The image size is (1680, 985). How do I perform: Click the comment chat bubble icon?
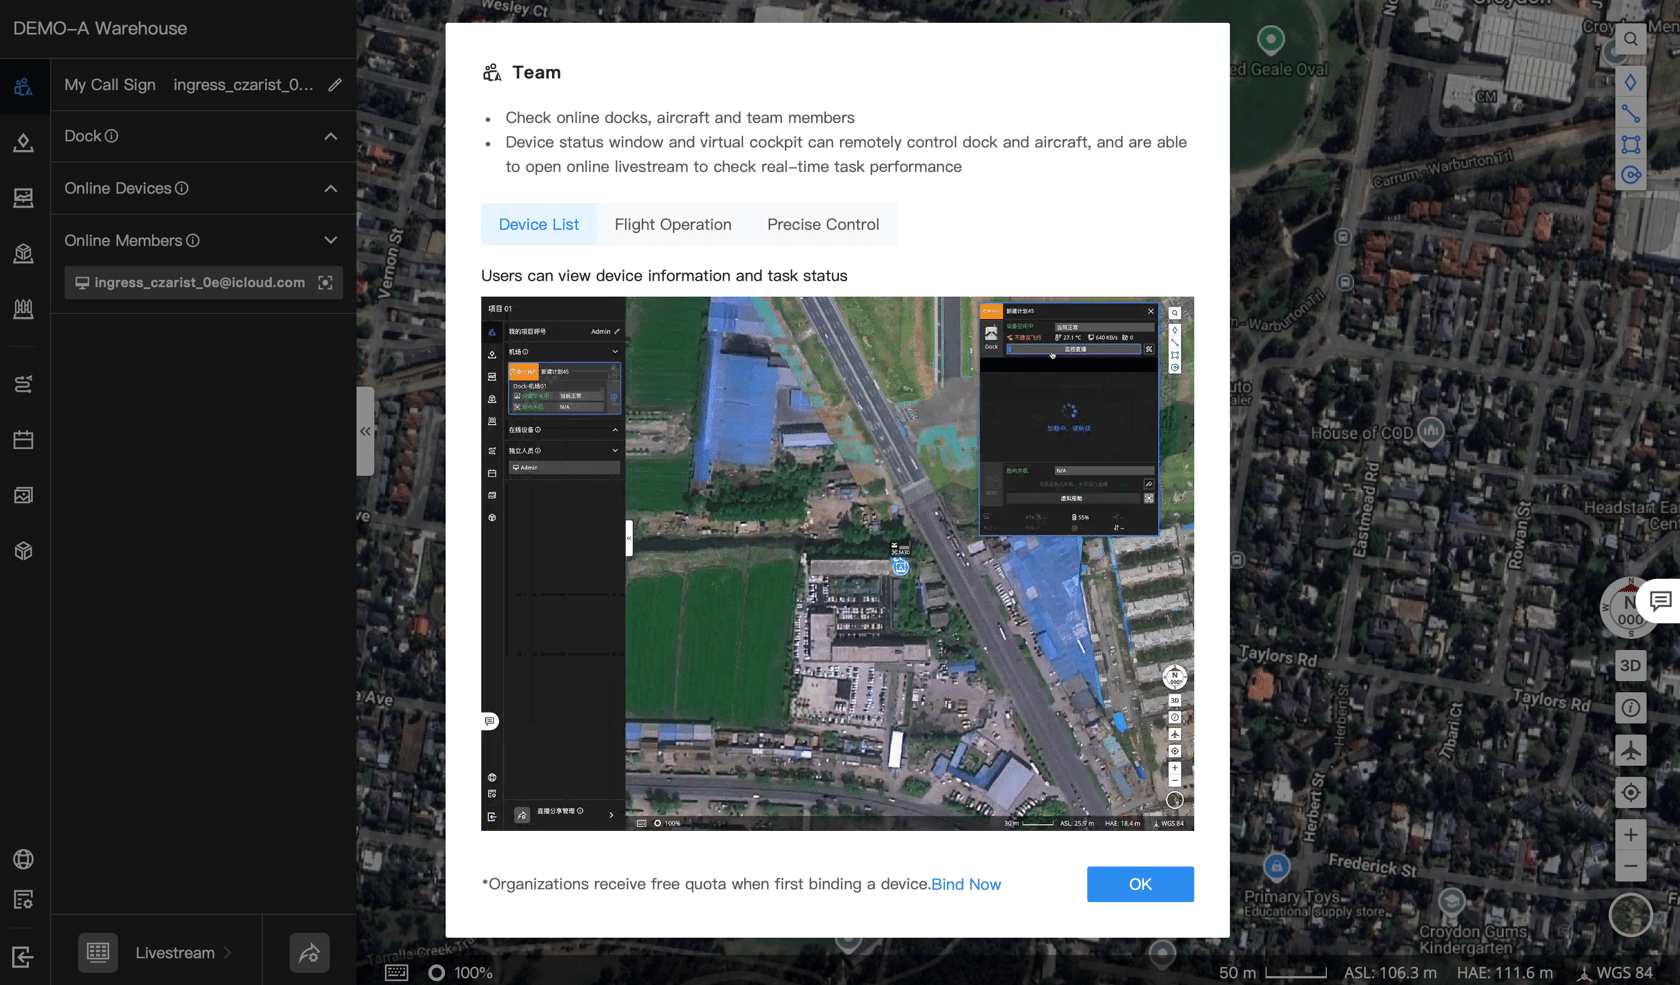tap(1661, 601)
